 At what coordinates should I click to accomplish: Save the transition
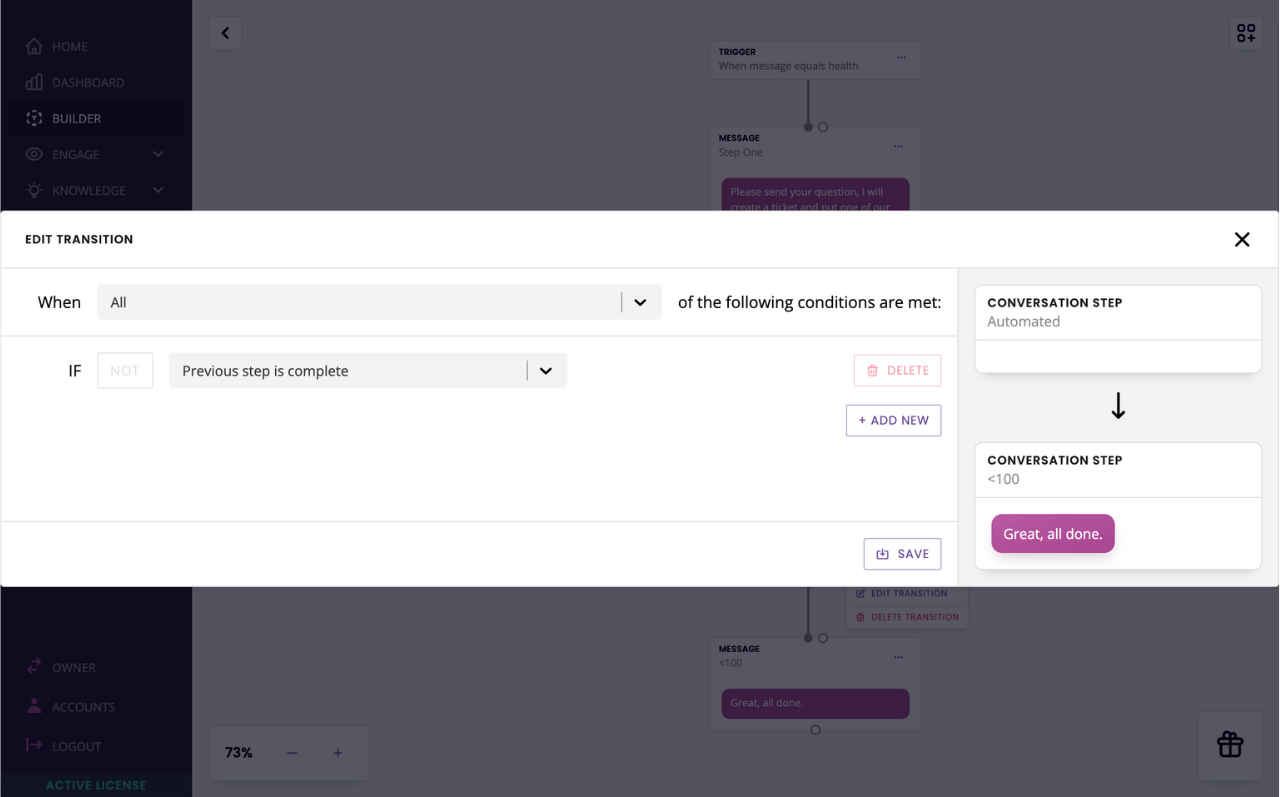902,554
